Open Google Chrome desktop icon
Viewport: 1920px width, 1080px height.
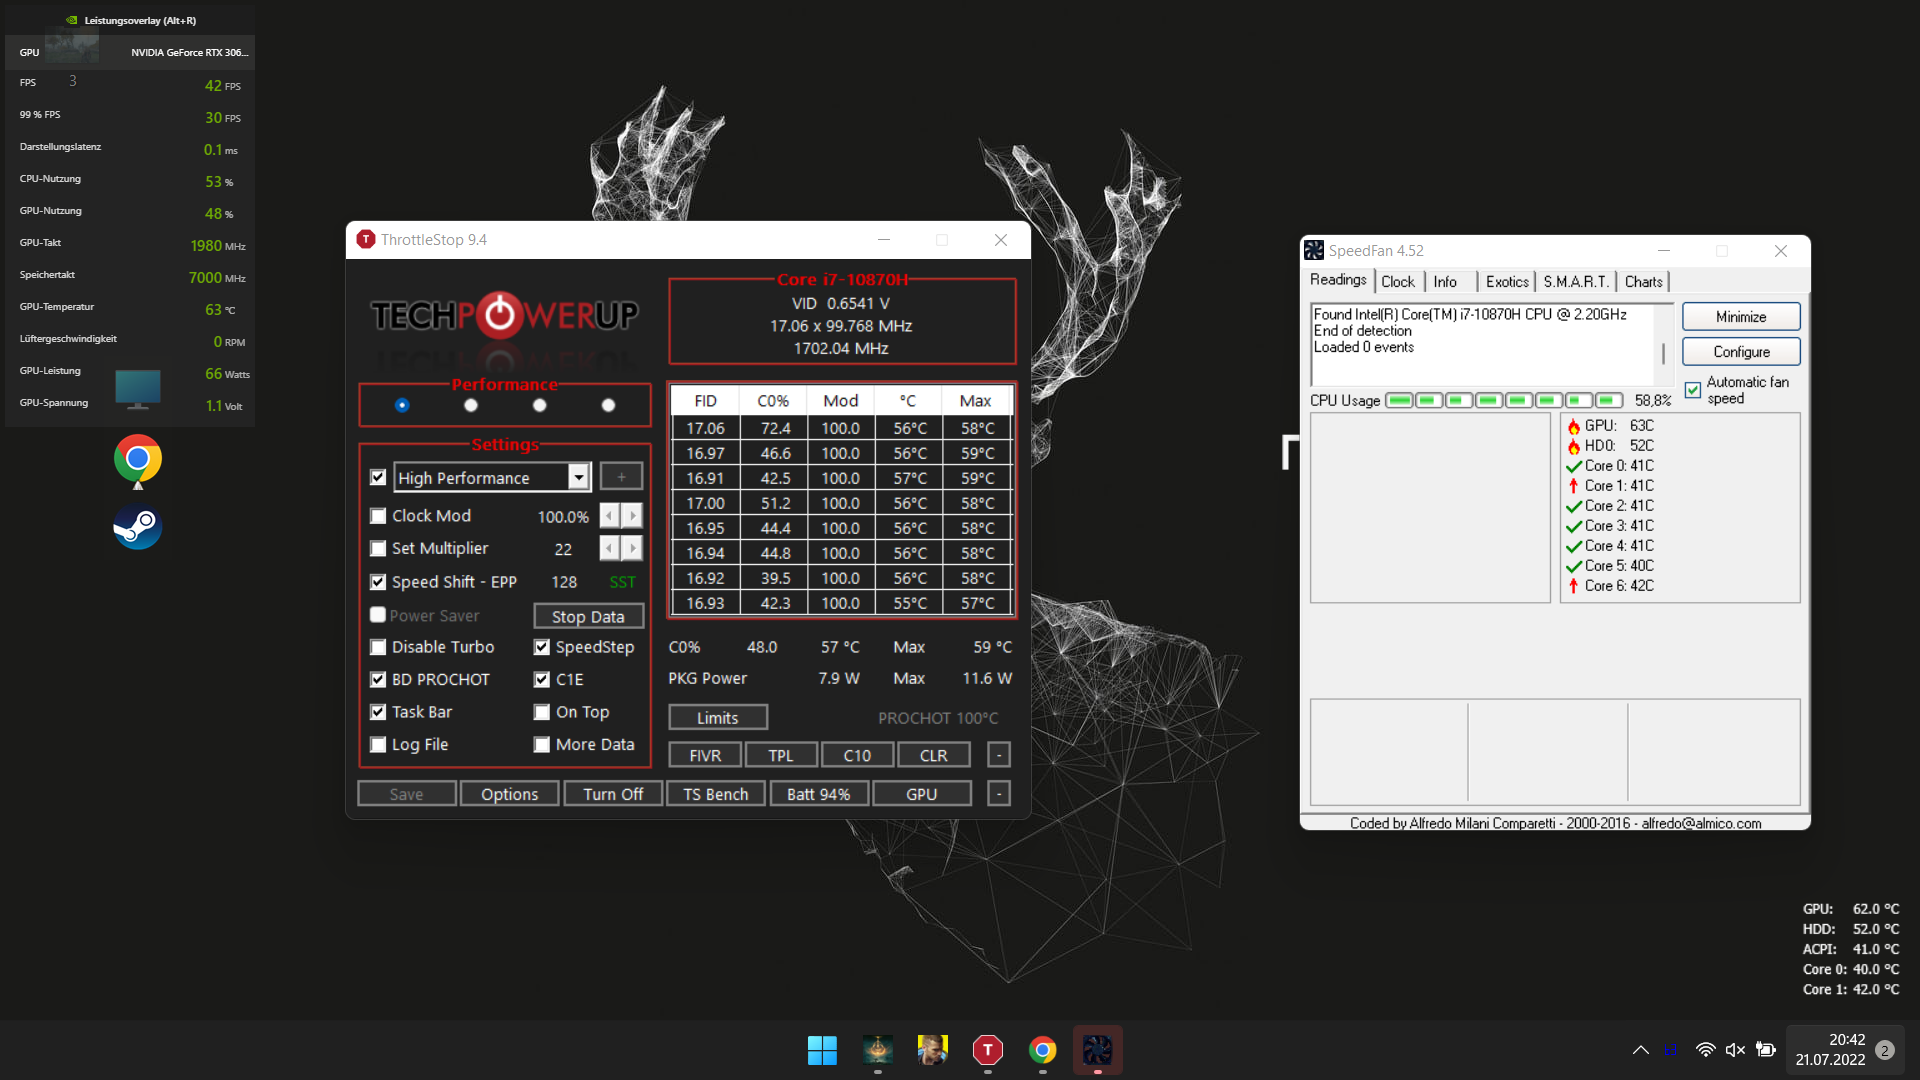(x=138, y=459)
